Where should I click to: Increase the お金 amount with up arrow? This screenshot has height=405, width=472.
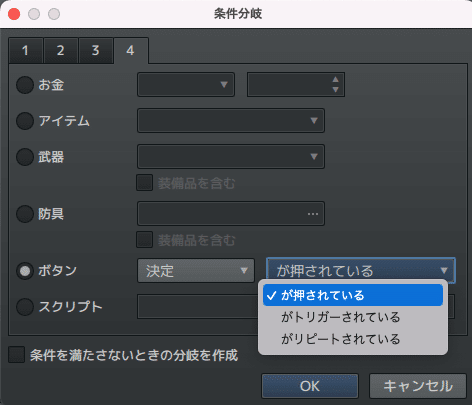[336, 79]
